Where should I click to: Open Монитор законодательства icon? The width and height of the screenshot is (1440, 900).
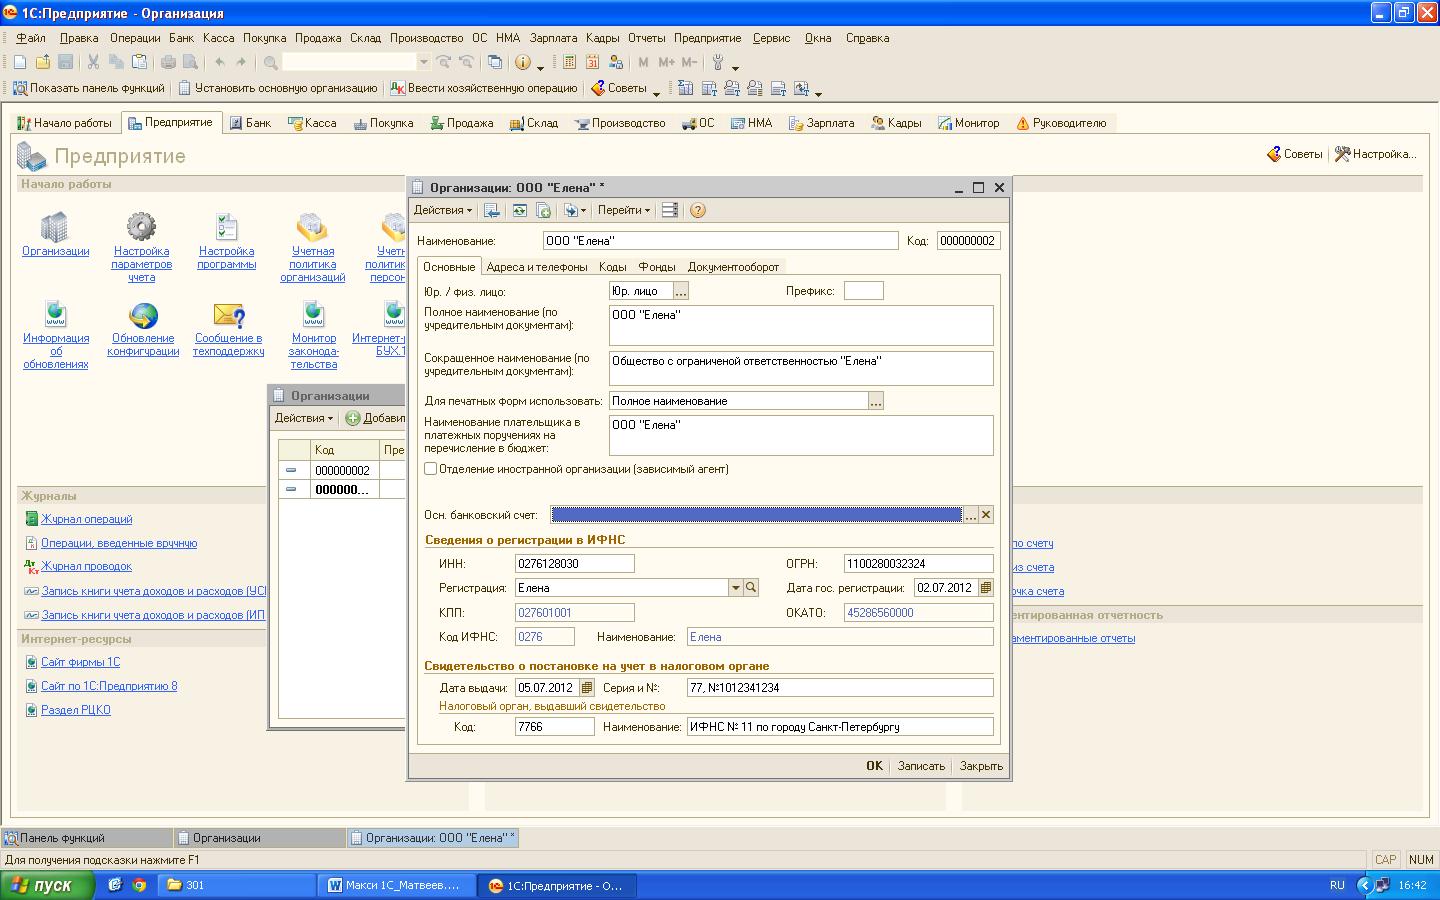coord(314,315)
